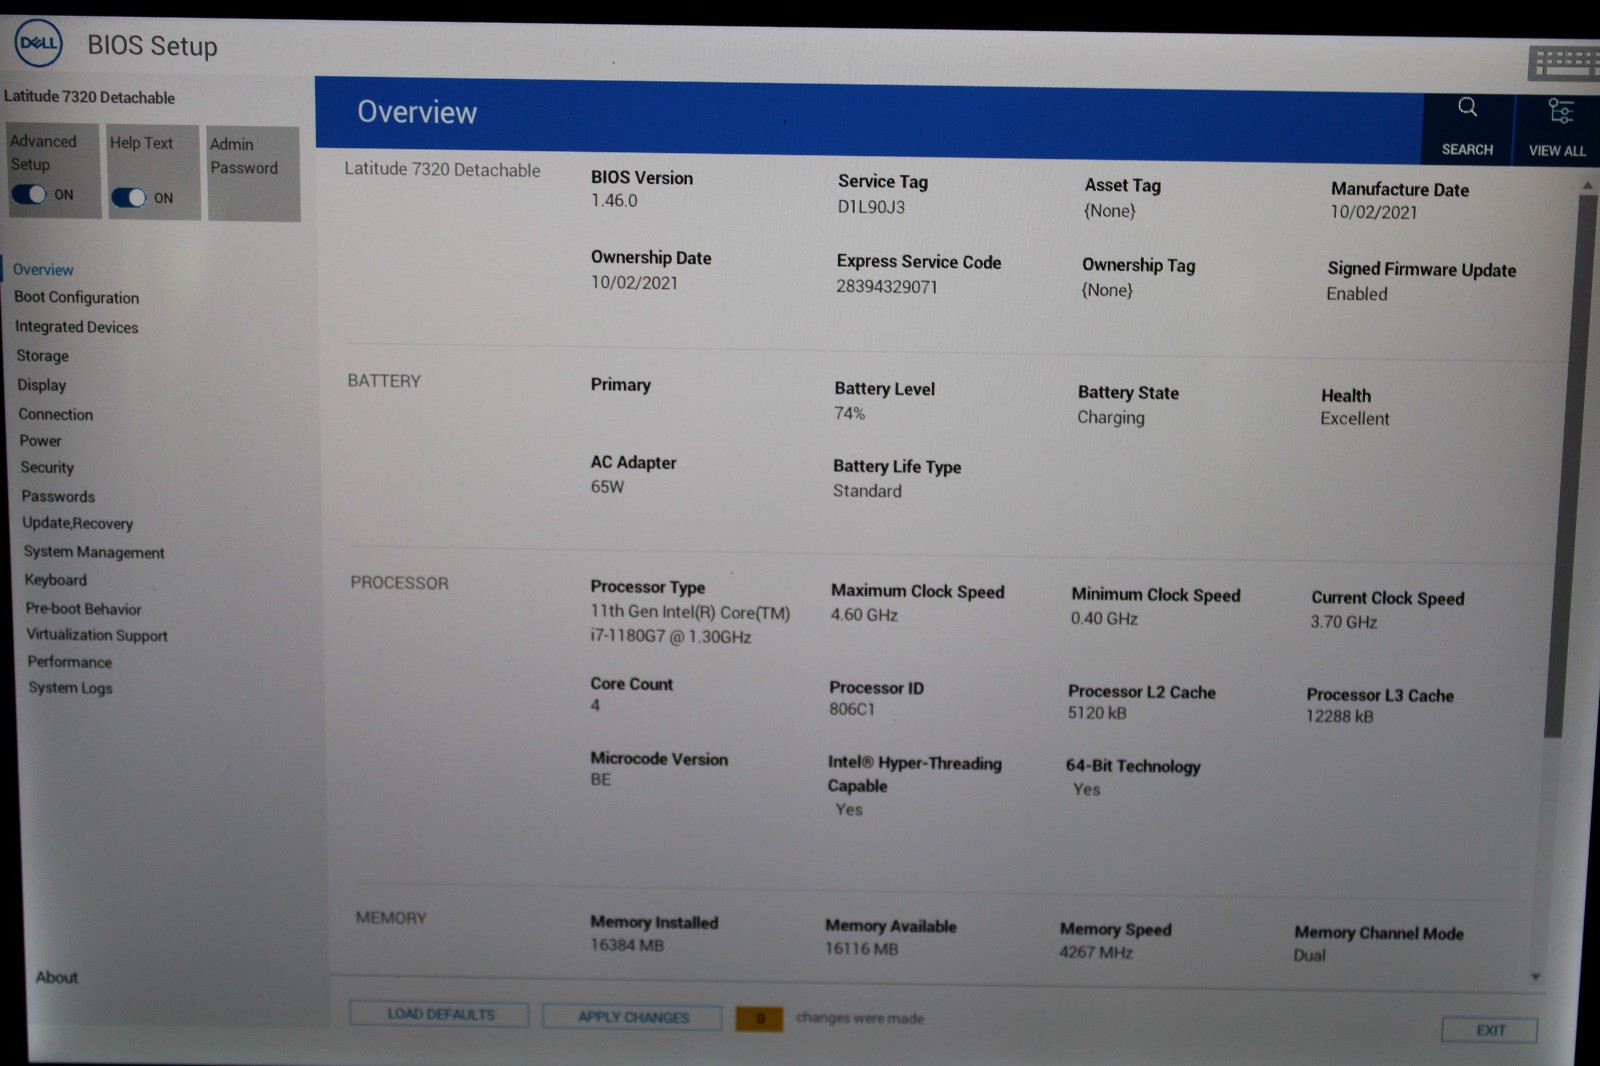Click the Asset Tag {None} value
The height and width of the screenshot is (1066, 1600).
[1110, 211]
